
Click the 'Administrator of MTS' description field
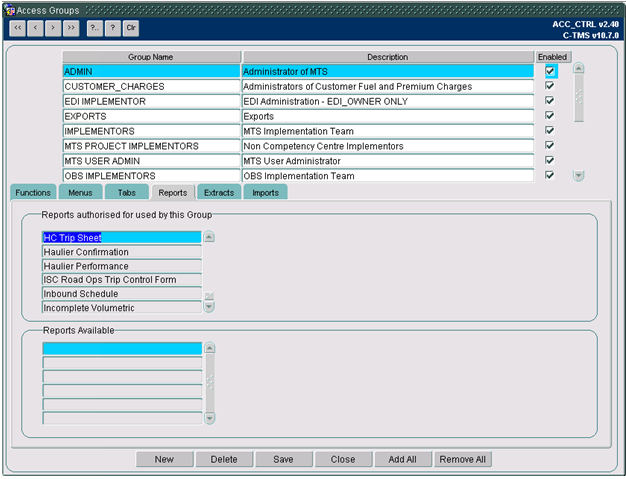pos(388,71)
